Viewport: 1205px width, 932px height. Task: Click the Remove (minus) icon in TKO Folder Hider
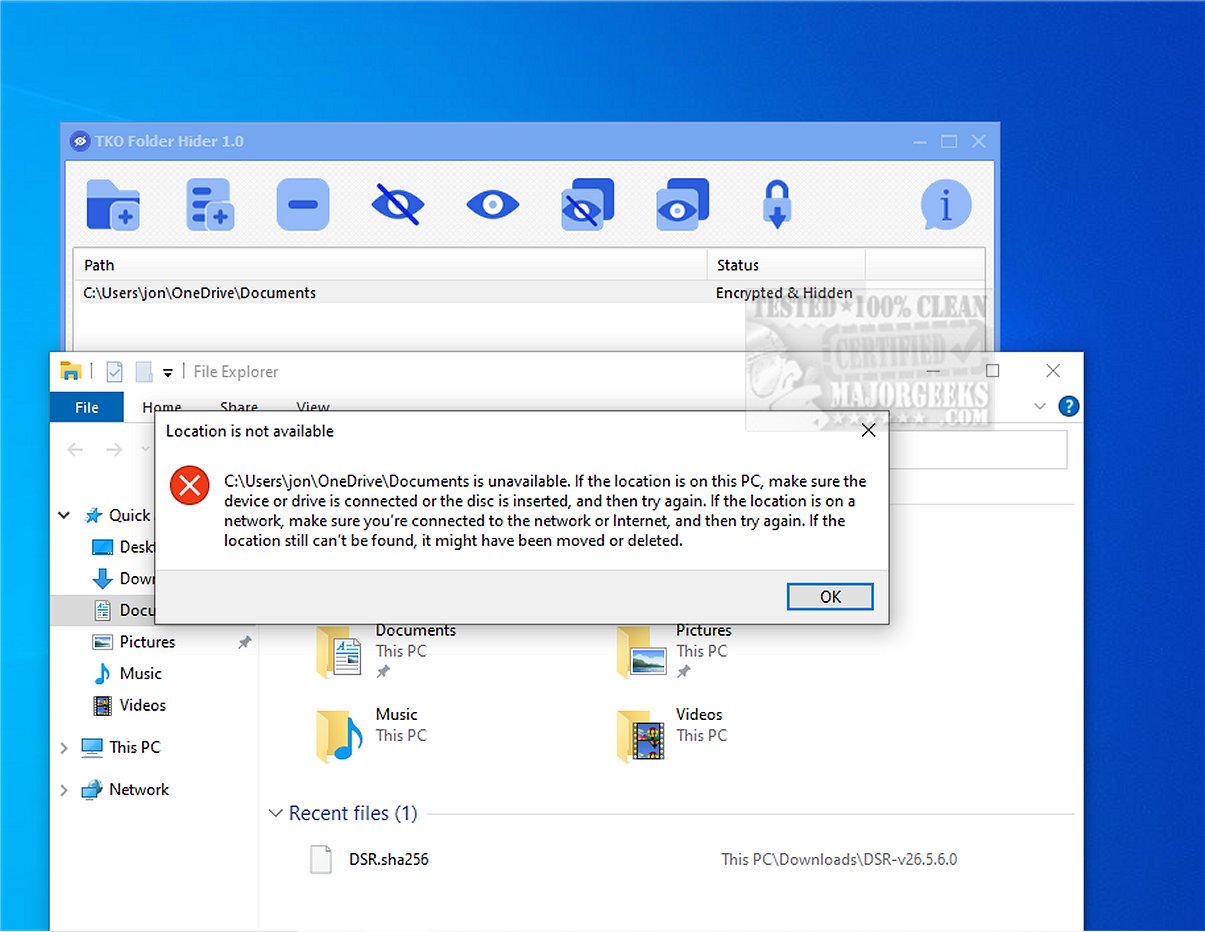coord(302,205)
